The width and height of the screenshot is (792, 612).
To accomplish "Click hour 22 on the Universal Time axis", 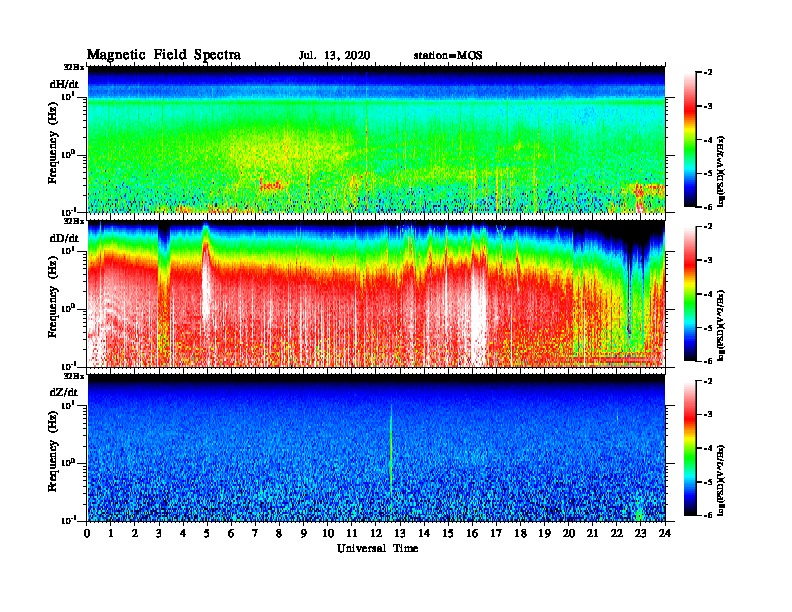I will pos(617,534).
